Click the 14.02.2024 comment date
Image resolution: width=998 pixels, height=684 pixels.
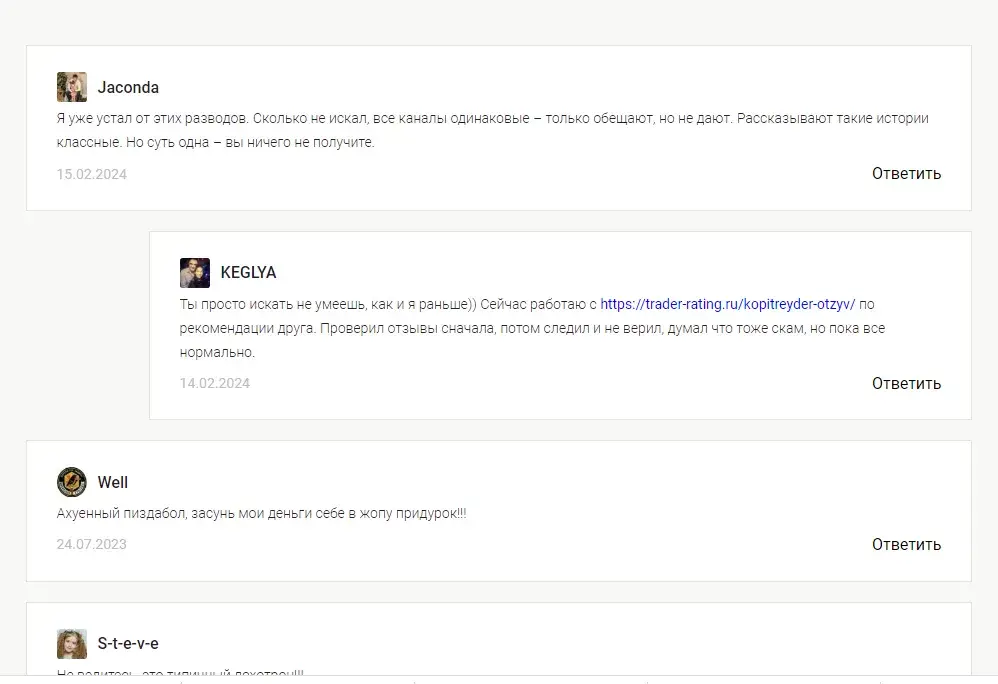point(214,384)
